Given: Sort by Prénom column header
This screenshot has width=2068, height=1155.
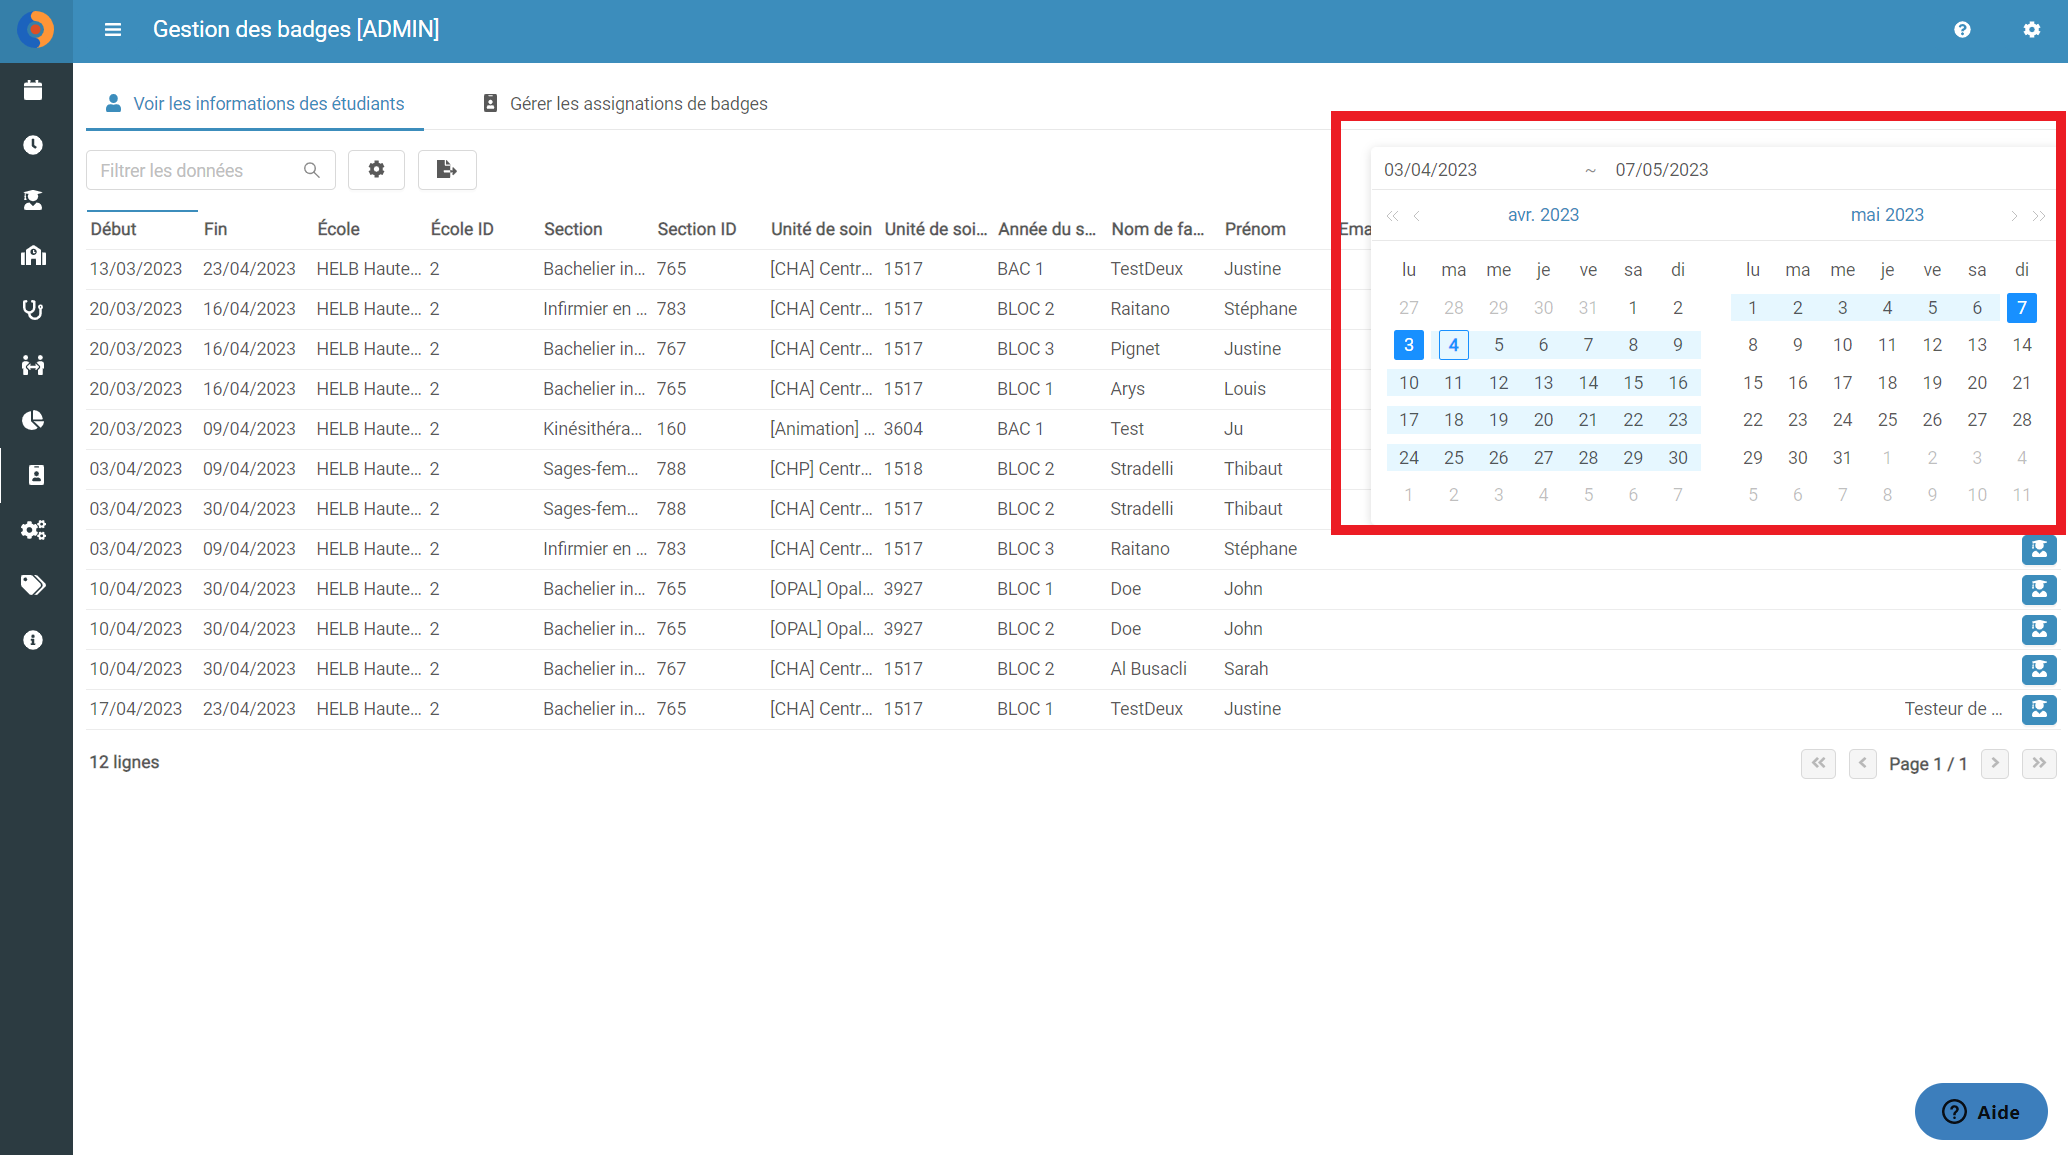Looking at the screenshot, I should 1255,229.
